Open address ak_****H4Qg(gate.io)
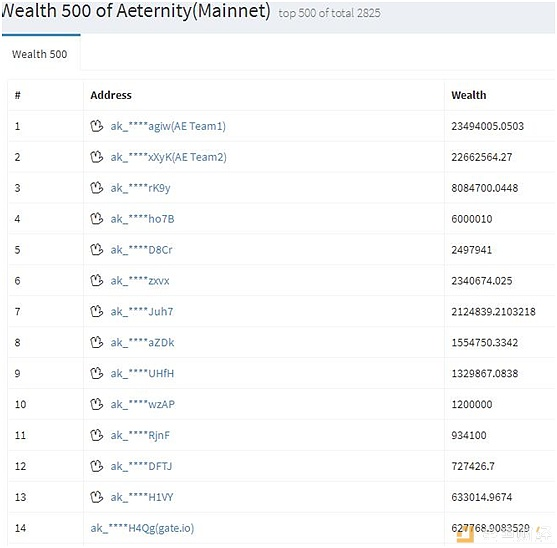The image size is (557, 548). coord(142,528)
